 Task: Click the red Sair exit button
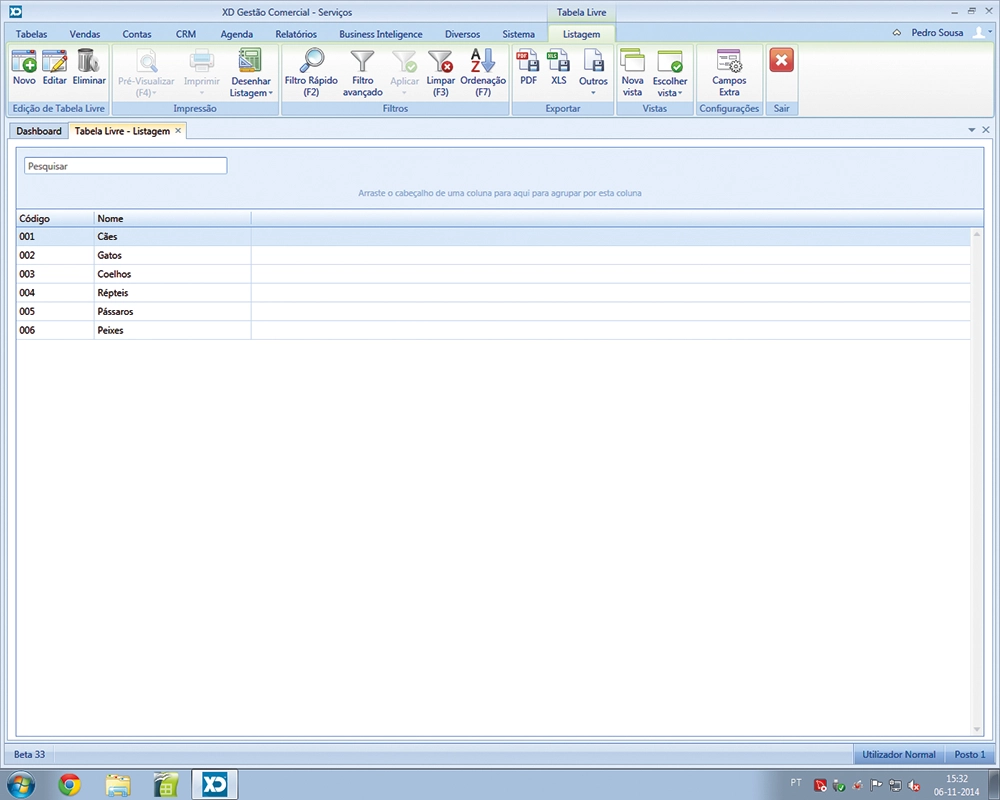click(782, 61)
